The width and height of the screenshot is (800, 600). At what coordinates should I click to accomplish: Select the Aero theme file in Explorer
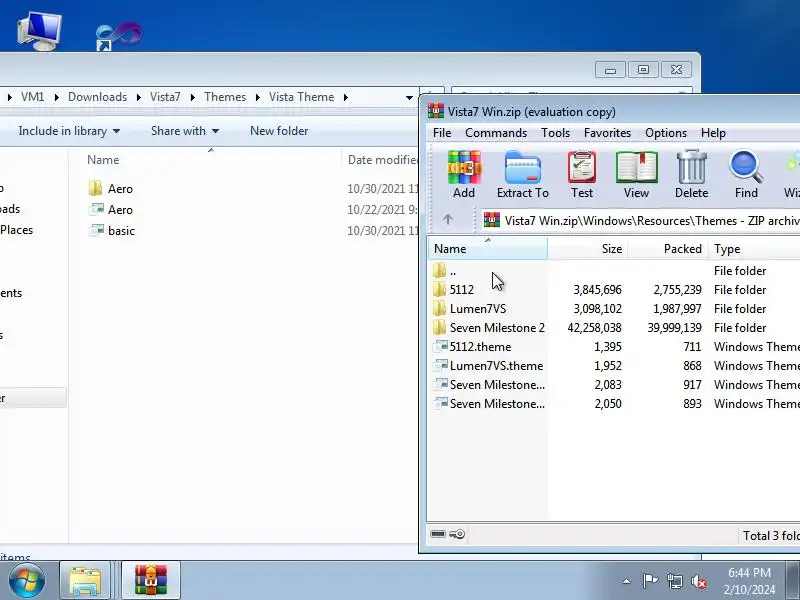coord(110,210)
